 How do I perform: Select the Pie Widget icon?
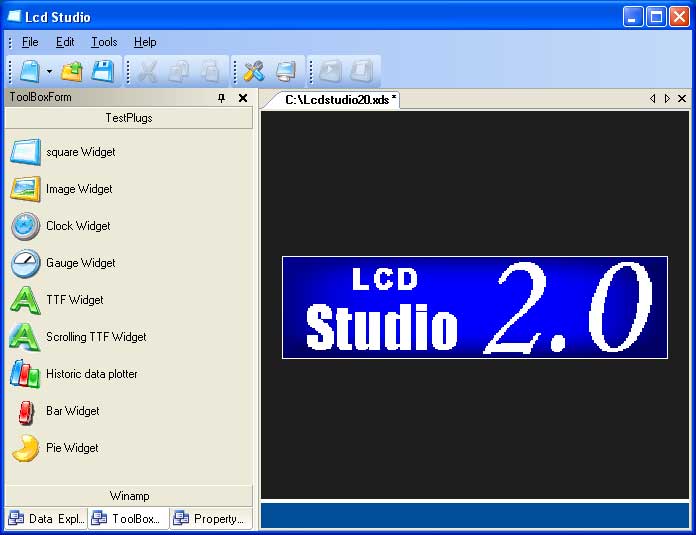(26, 448)
